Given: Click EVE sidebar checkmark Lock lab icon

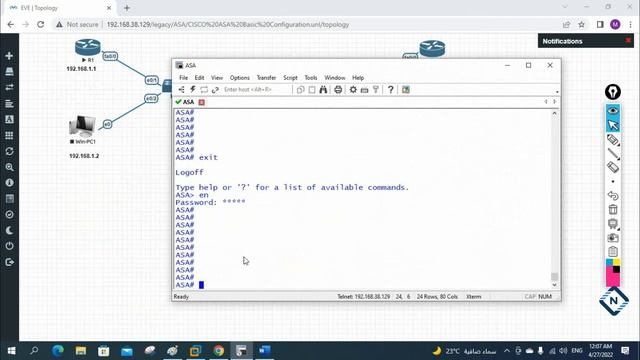Looking at the screenshot, I should [9, 215].
